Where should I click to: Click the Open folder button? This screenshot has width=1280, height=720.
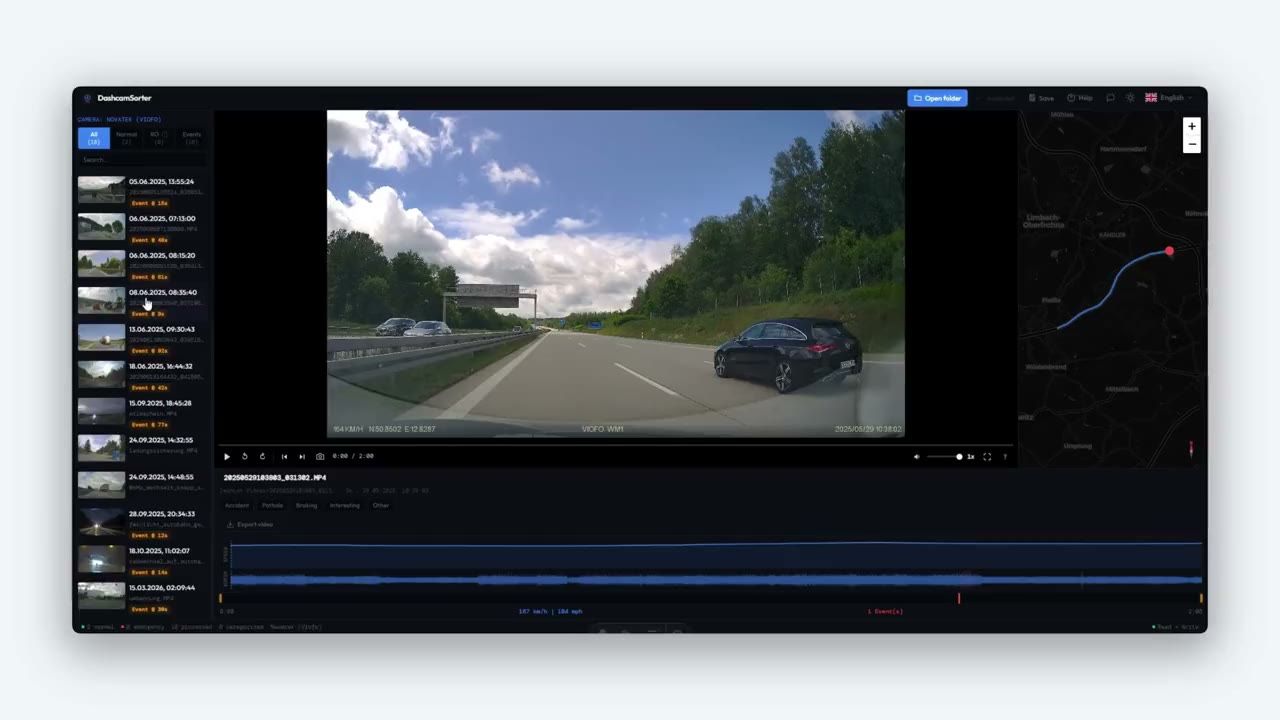pos(937,98)
